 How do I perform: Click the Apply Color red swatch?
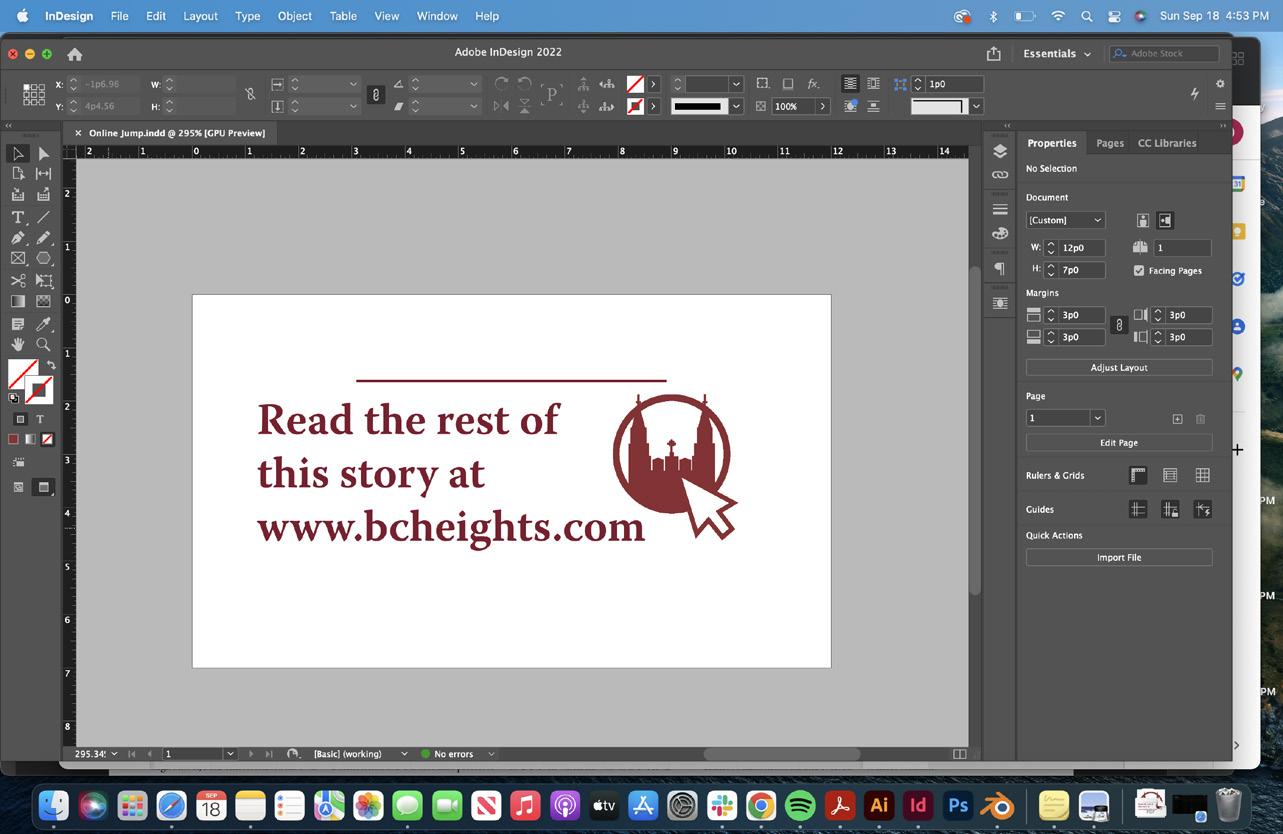(x=14, y=439)
